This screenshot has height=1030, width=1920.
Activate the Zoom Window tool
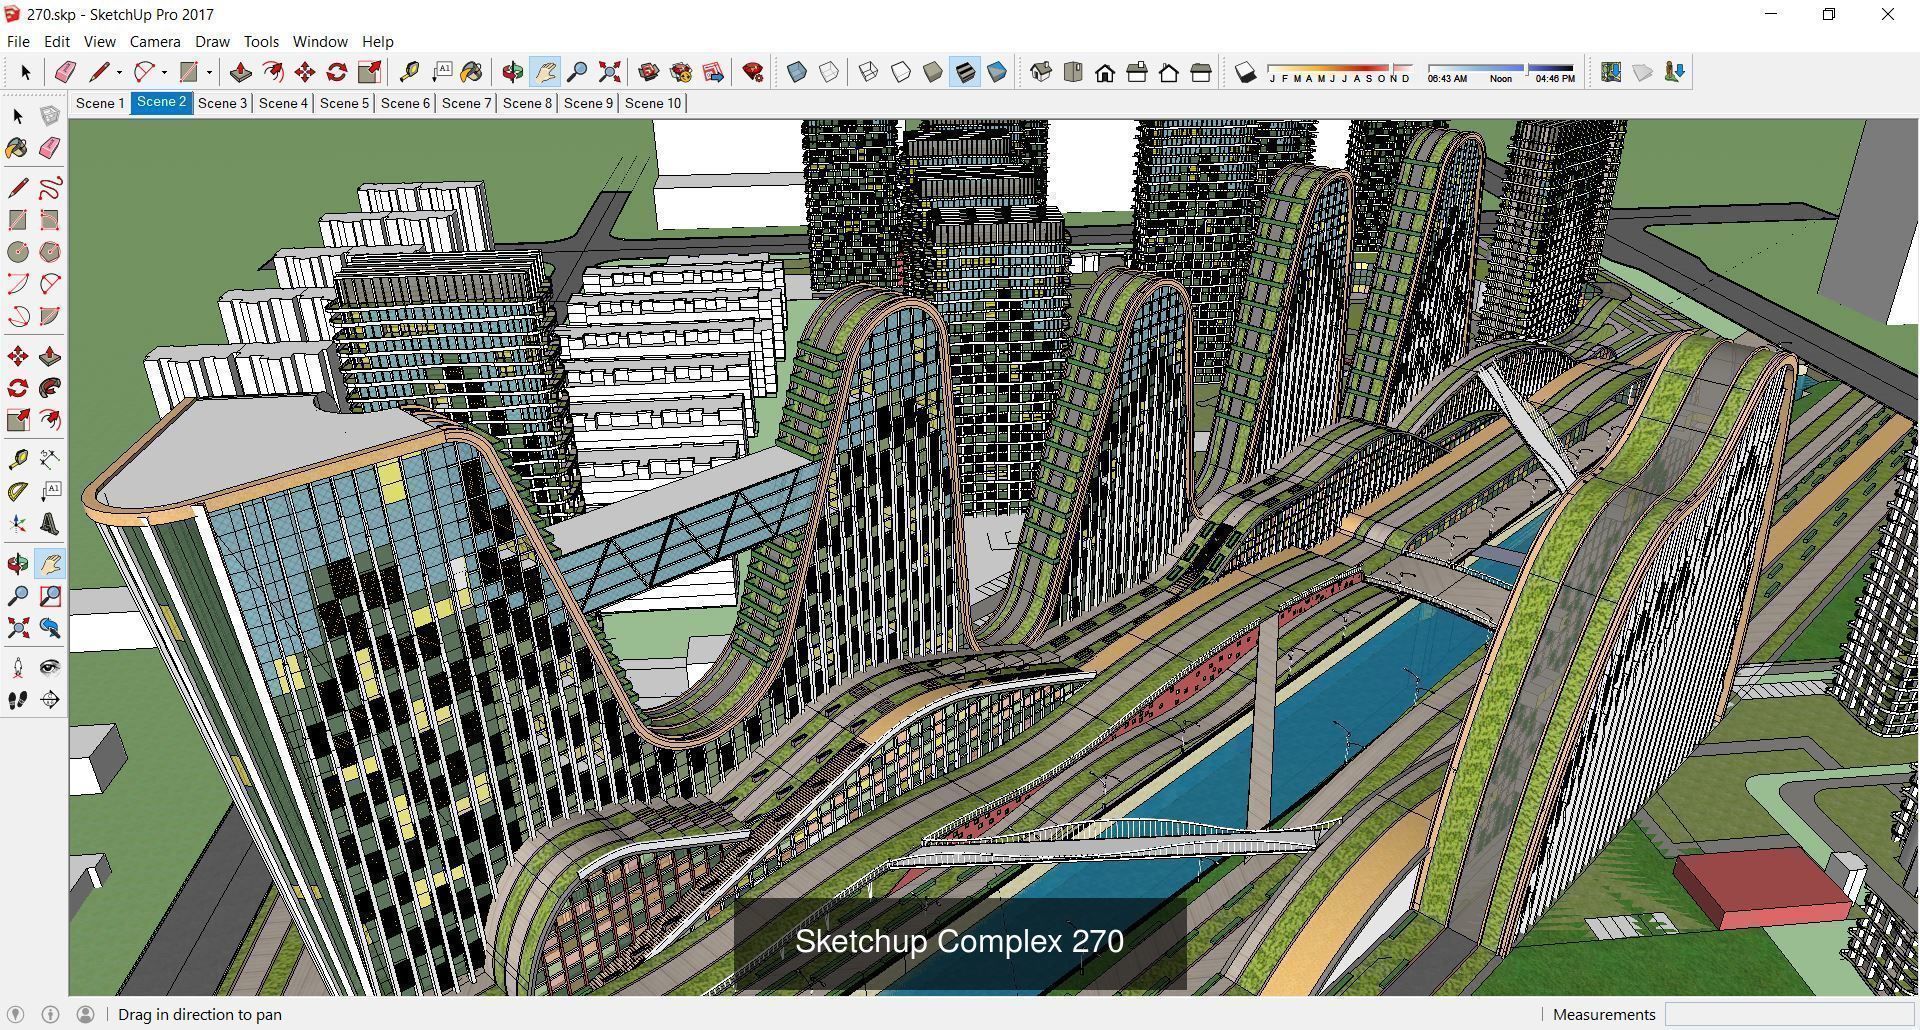50,596
